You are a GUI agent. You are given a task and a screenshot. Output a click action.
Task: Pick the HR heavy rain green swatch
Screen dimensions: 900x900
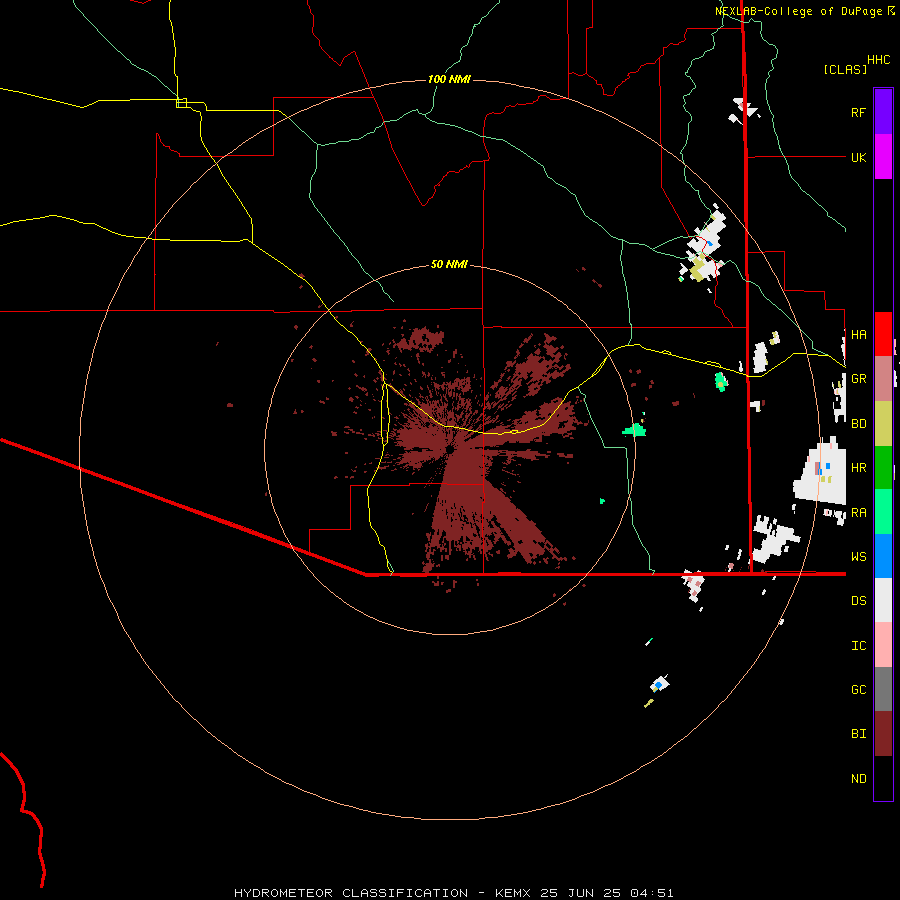tap(883, 467)
